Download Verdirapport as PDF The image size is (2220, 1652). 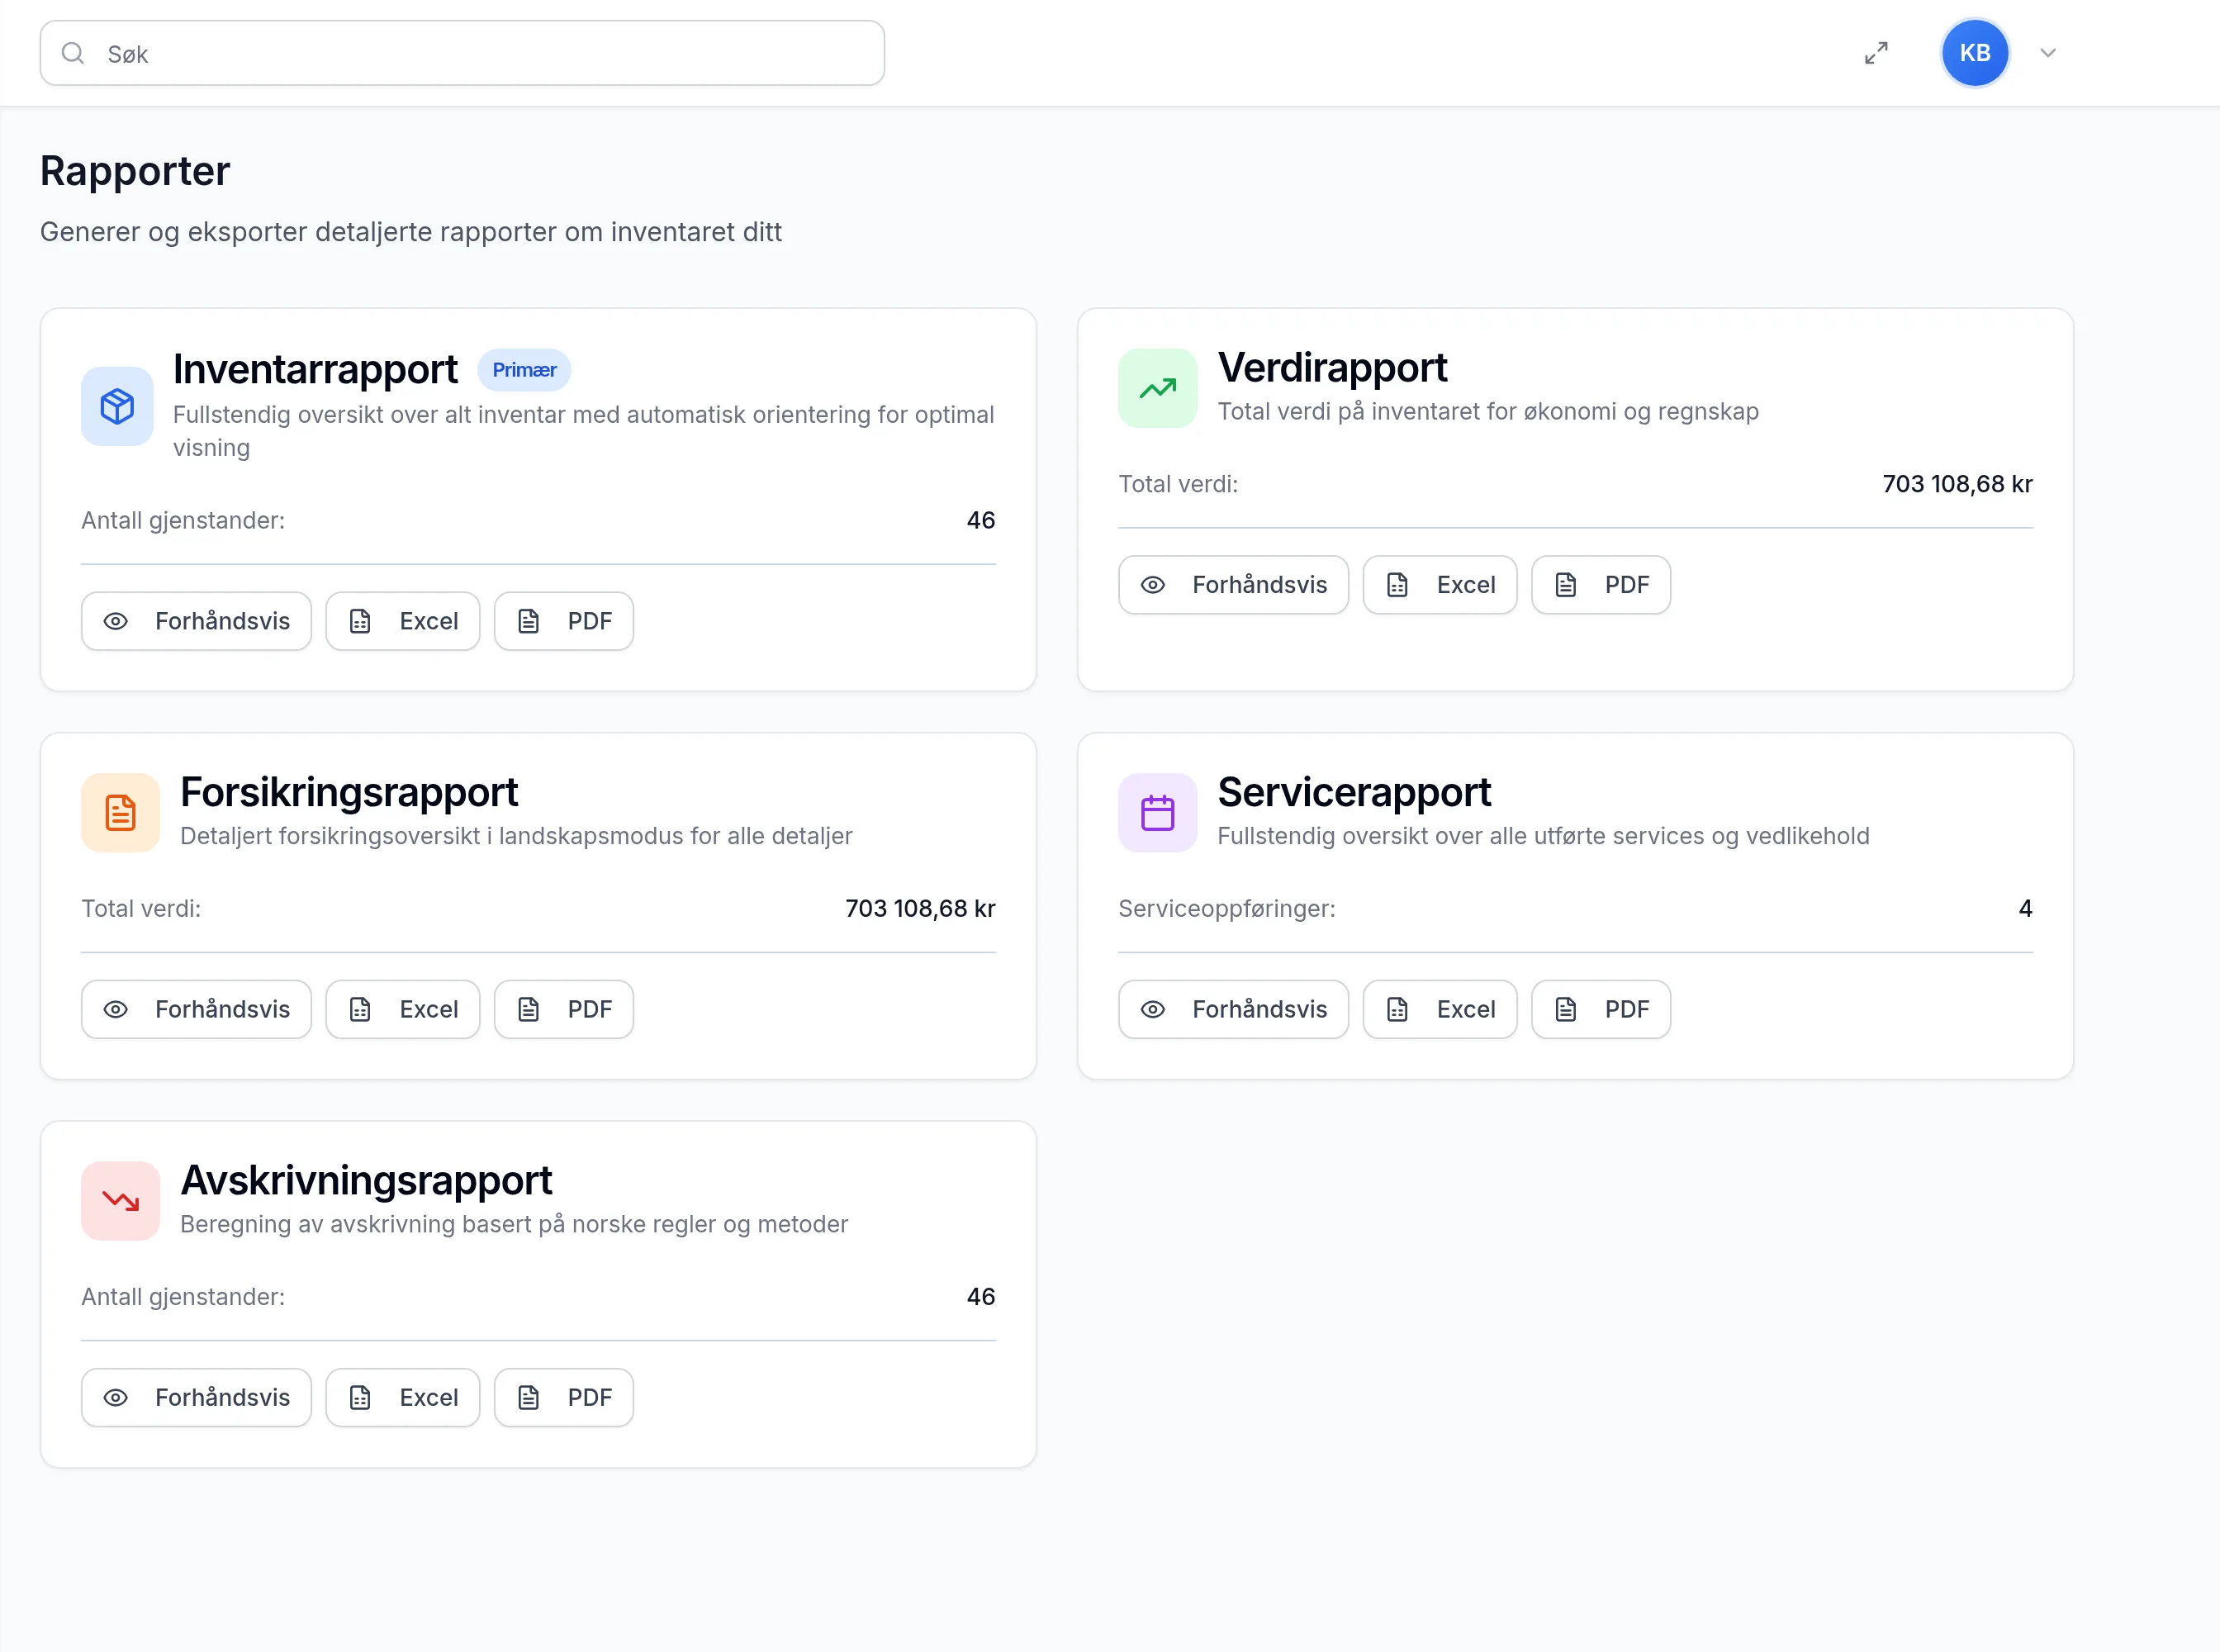(x=1601, y=585)
